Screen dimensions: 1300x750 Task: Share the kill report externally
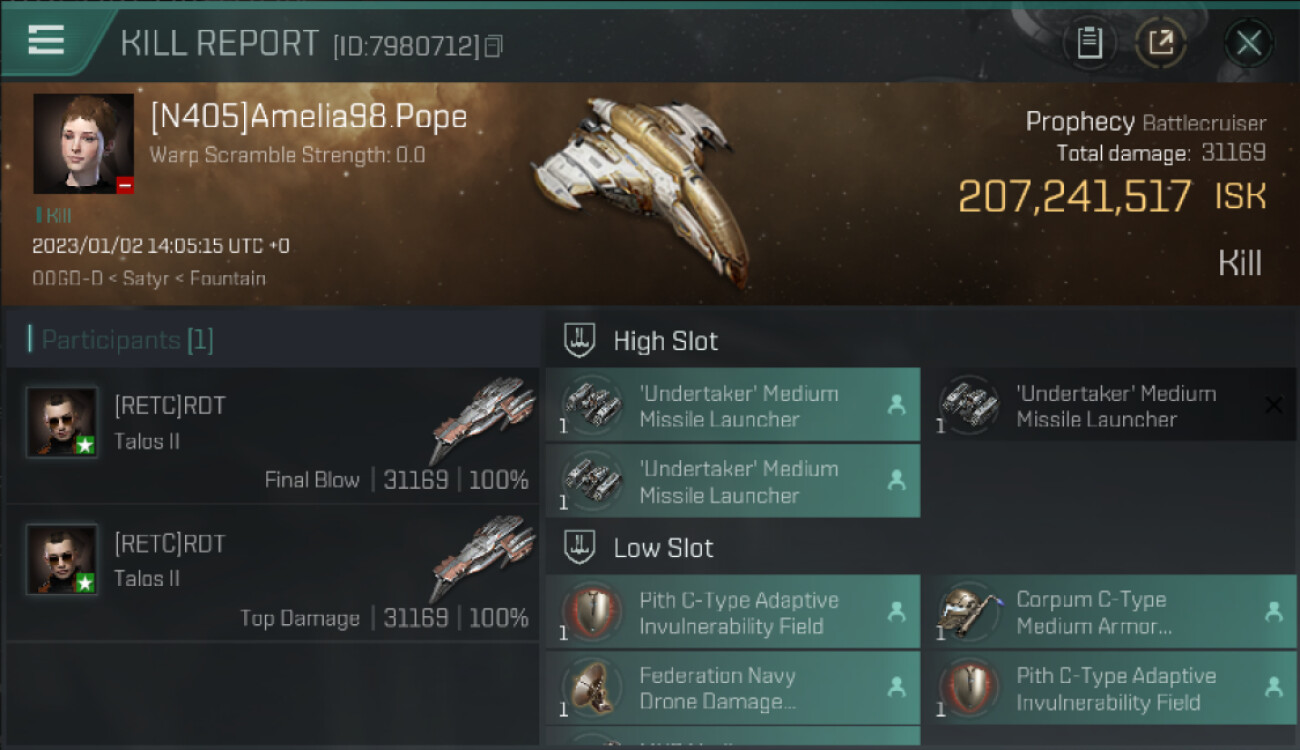1160,43
